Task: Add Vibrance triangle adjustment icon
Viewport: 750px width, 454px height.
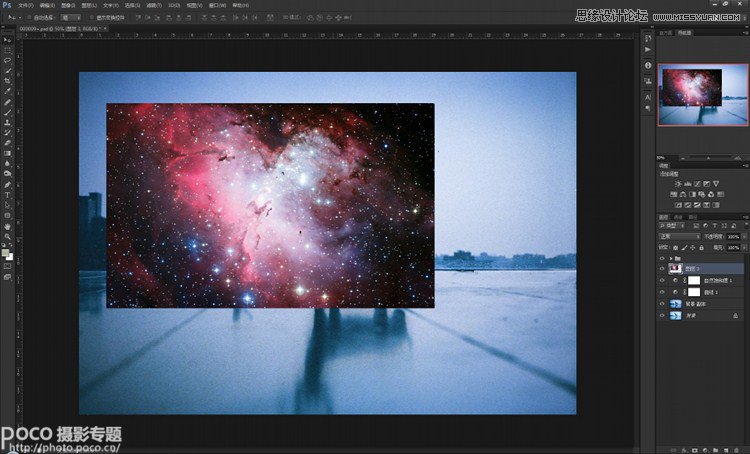Action: pos(716,184)
